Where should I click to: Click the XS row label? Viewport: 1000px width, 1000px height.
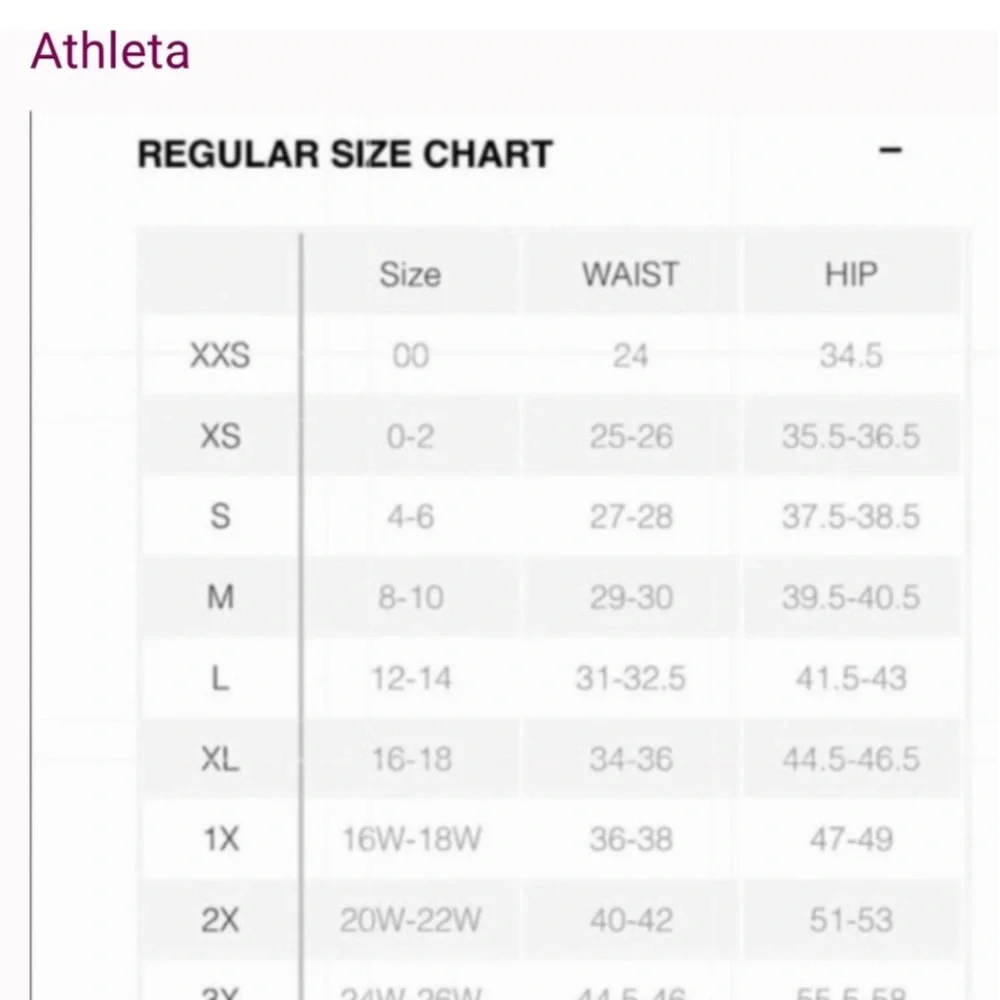pos(220,436)
